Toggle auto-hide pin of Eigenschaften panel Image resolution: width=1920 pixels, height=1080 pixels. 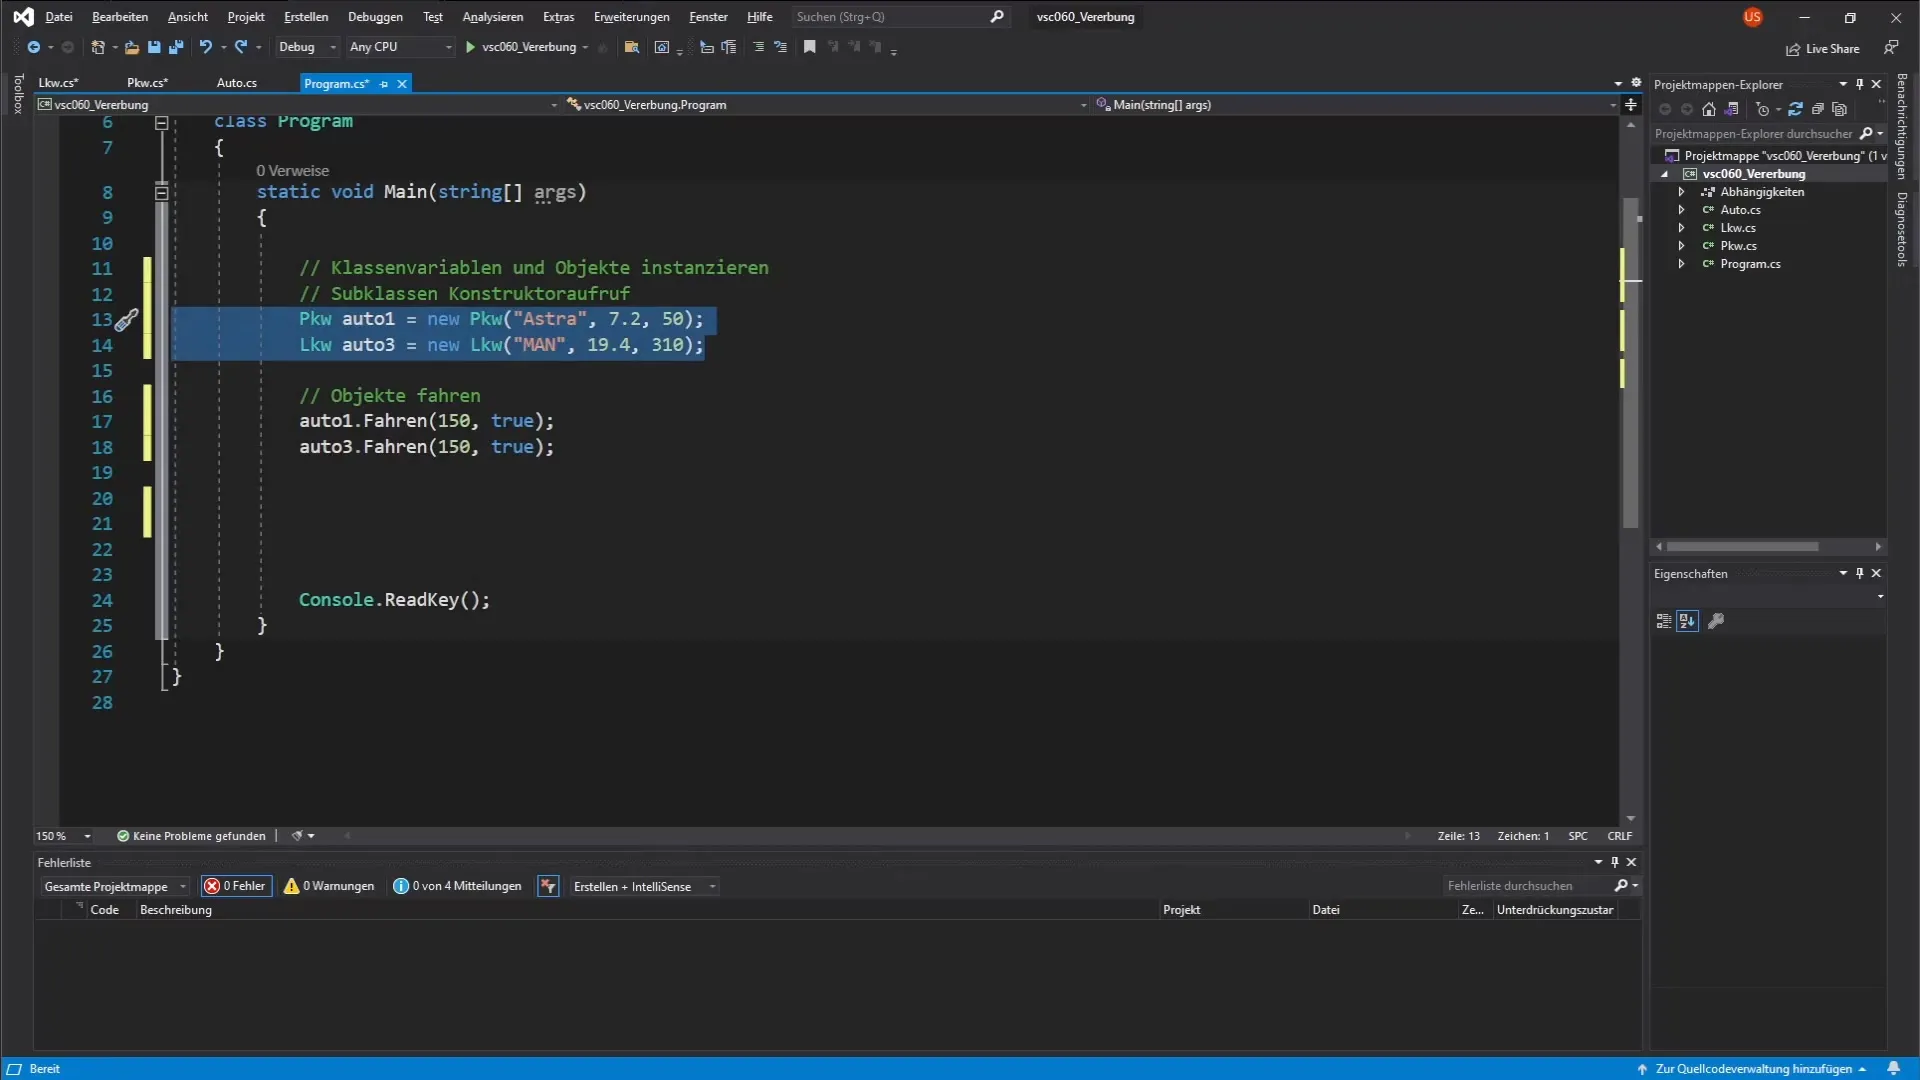(x=1860, y=573)
